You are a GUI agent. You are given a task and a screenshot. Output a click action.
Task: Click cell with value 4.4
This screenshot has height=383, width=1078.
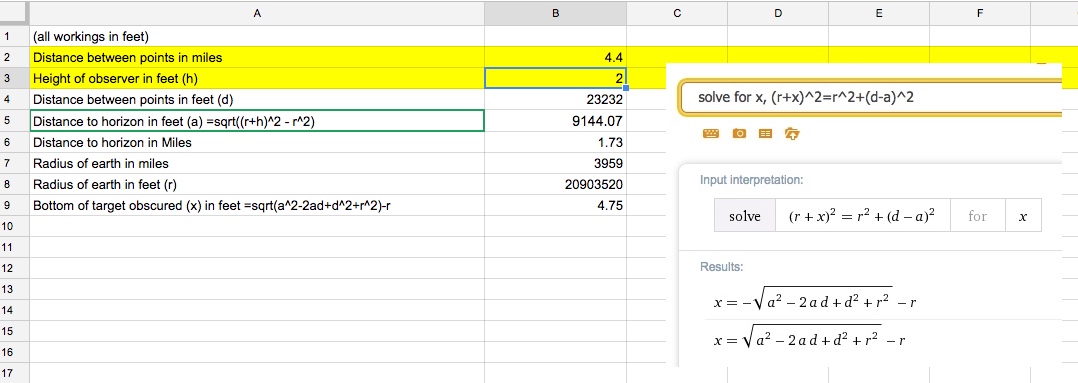point(556,57)
